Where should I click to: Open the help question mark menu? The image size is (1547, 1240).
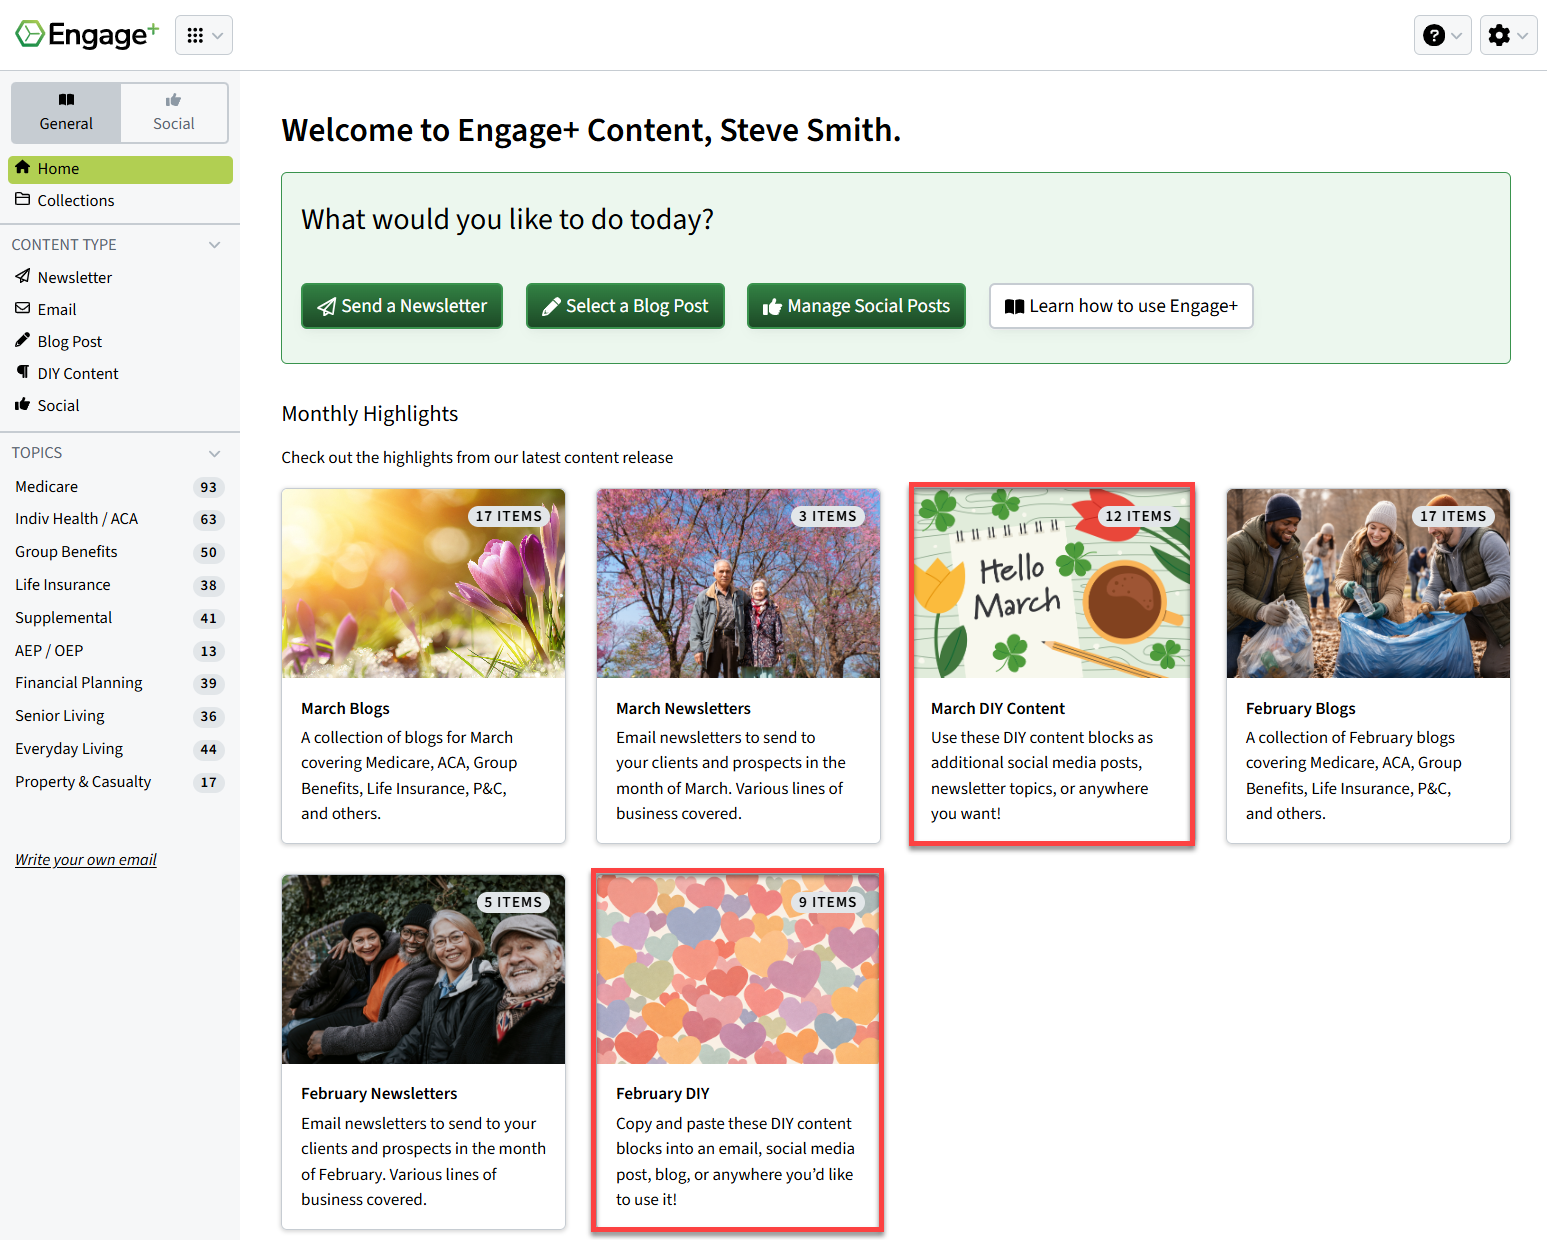(1442, 35)
